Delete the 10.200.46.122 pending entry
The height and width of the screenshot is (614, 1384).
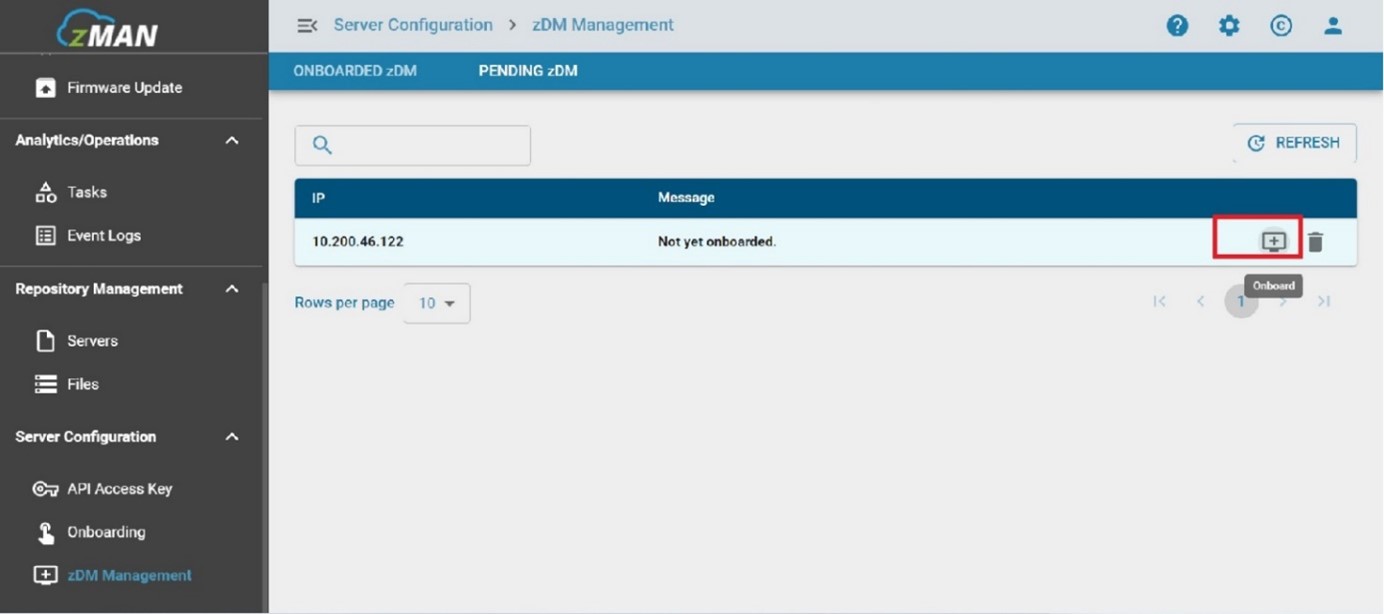(1315, 242)
